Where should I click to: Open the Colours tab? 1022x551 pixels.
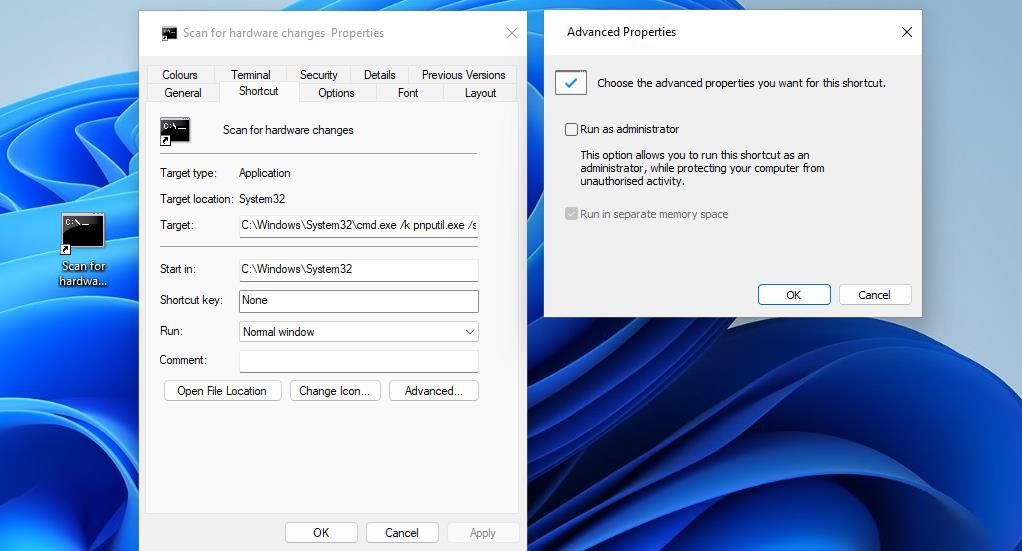[180, 75]
